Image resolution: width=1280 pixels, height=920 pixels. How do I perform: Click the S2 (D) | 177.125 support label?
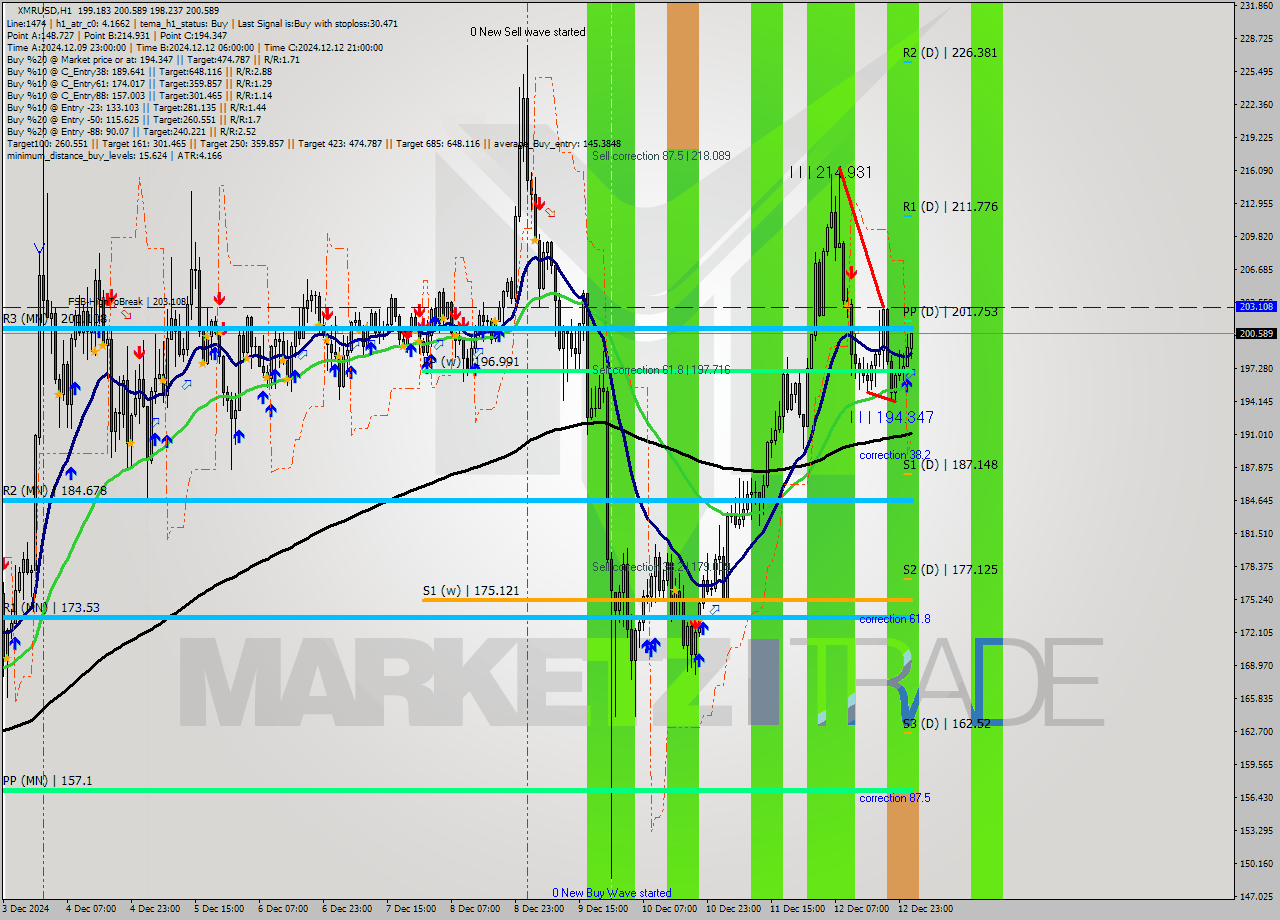(950, 570)
